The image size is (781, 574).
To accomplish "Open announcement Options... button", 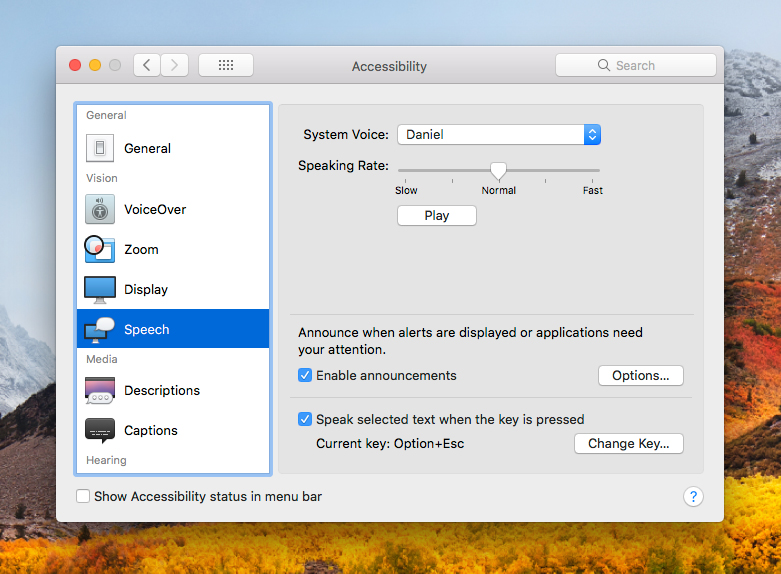I will [x=641, y=375].
